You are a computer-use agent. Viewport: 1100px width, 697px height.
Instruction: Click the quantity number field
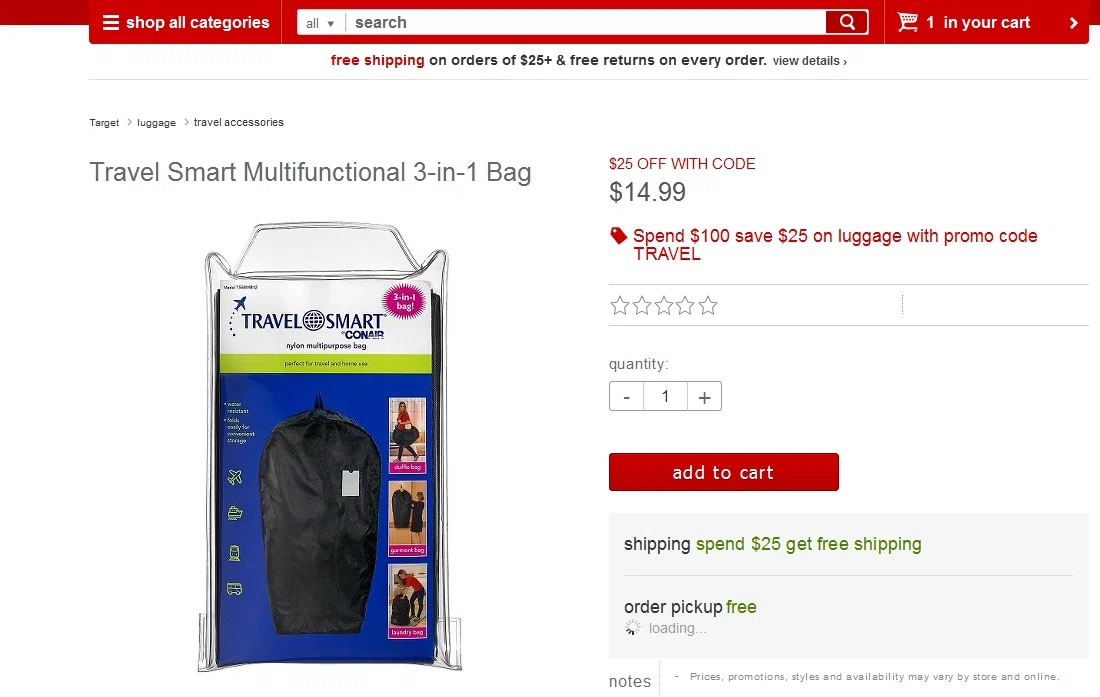pos(665,396)
